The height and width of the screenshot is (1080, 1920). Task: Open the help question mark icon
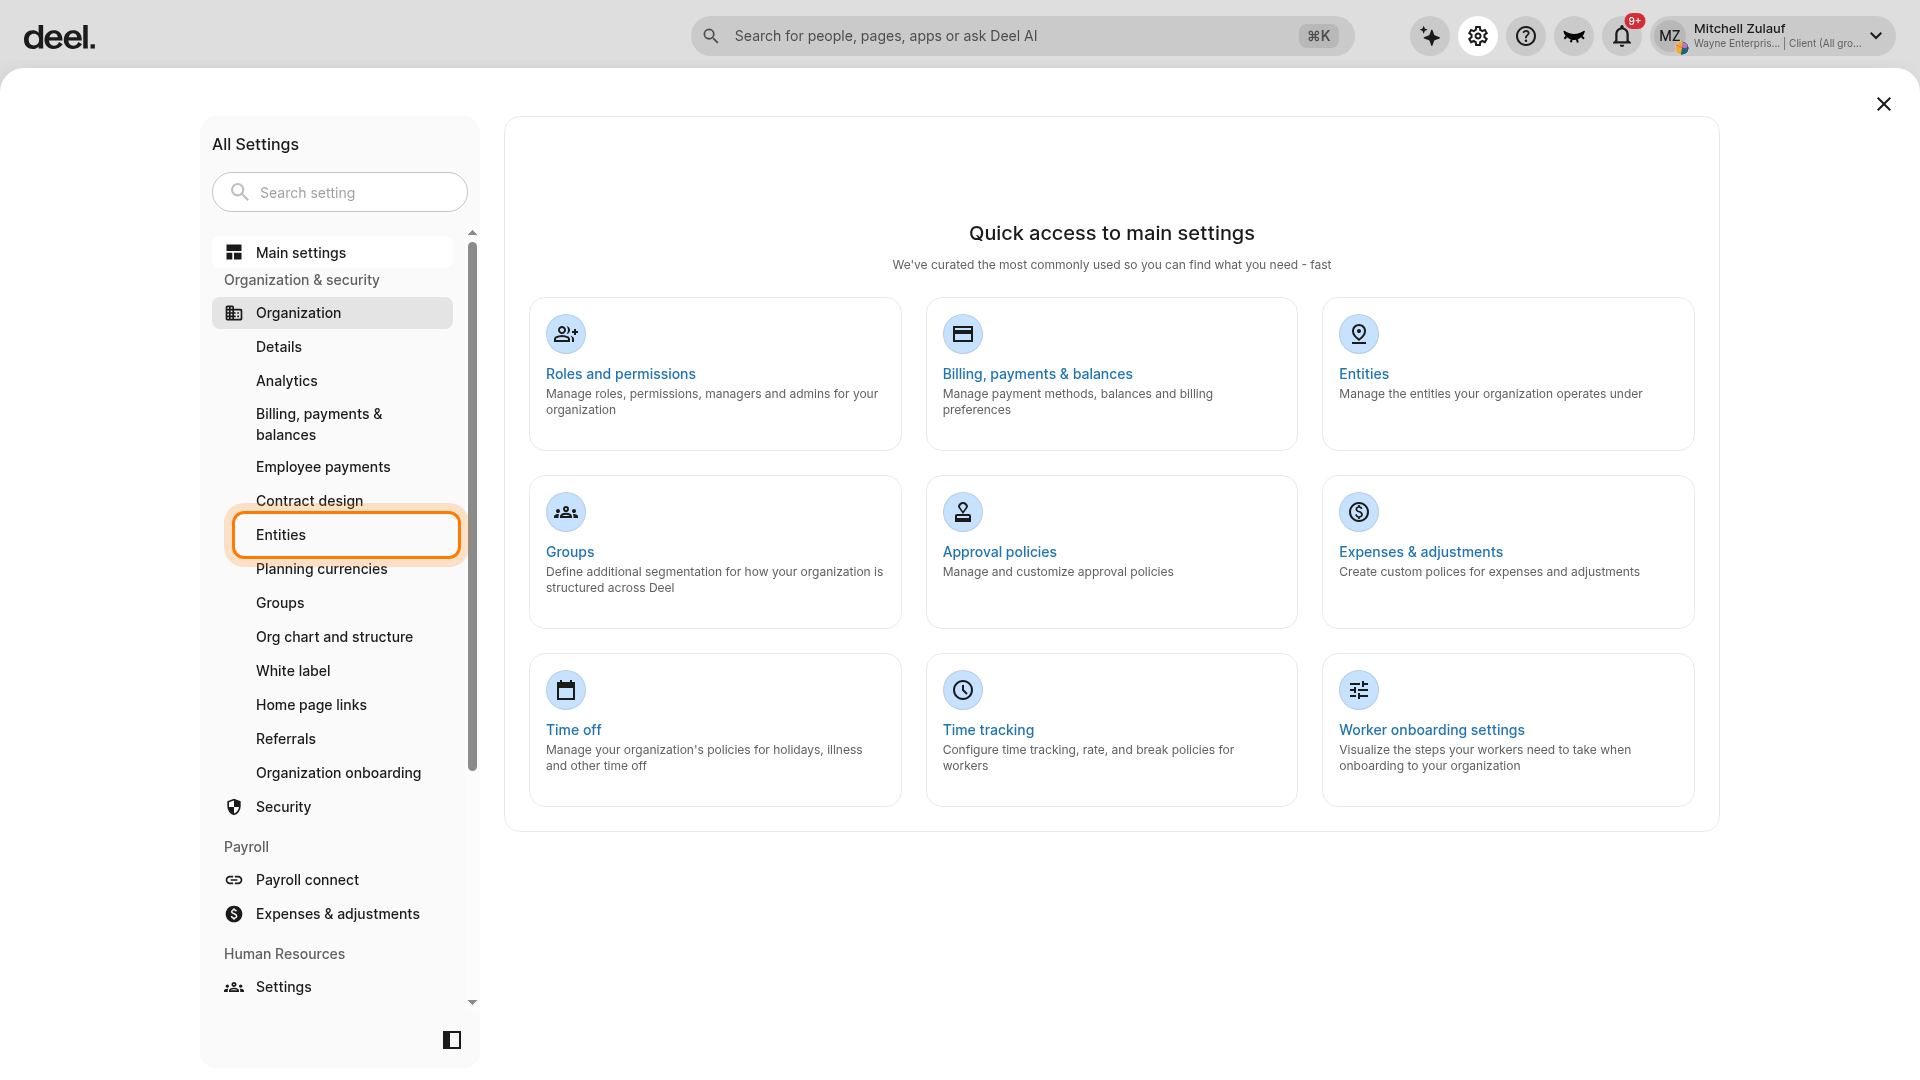(1526, 37)
